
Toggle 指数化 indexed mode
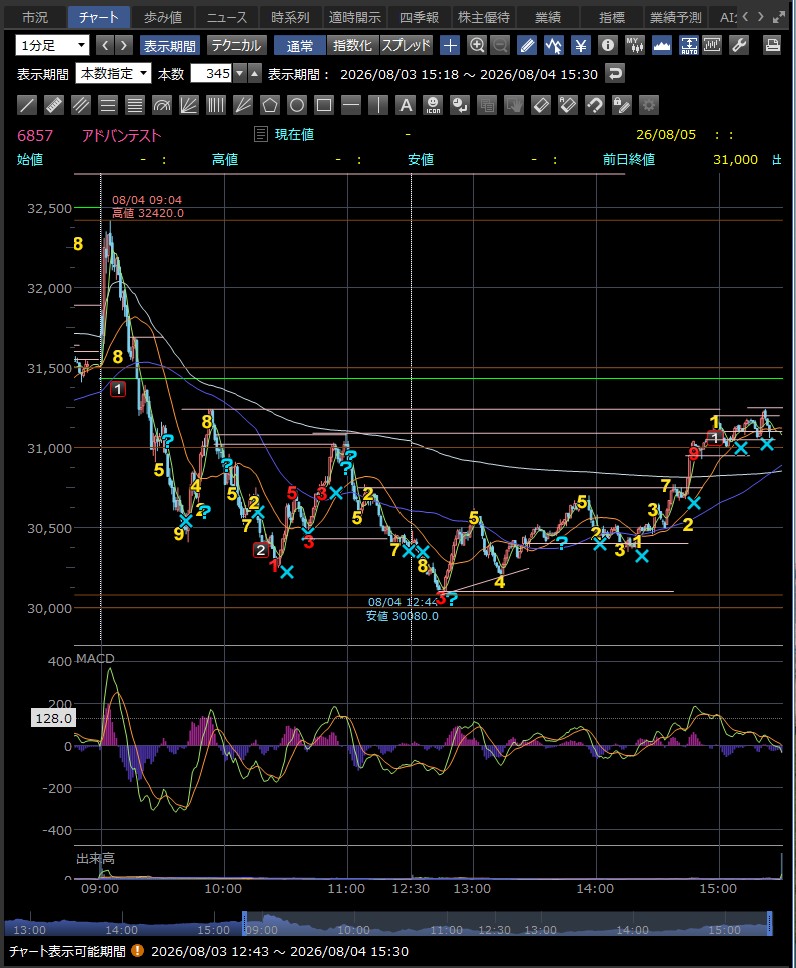pos(353,46)
